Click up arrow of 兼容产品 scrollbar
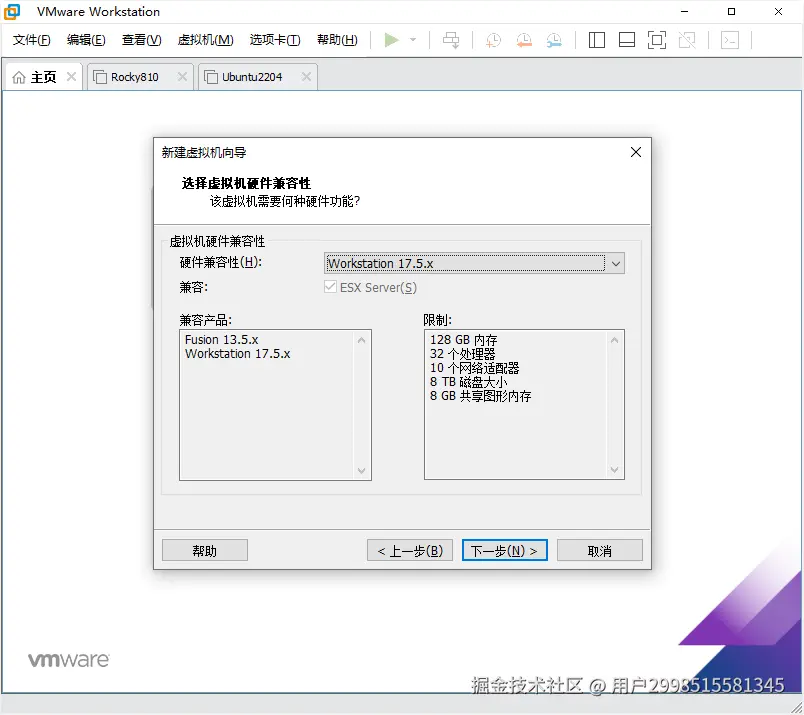 (x=361, y=341)
